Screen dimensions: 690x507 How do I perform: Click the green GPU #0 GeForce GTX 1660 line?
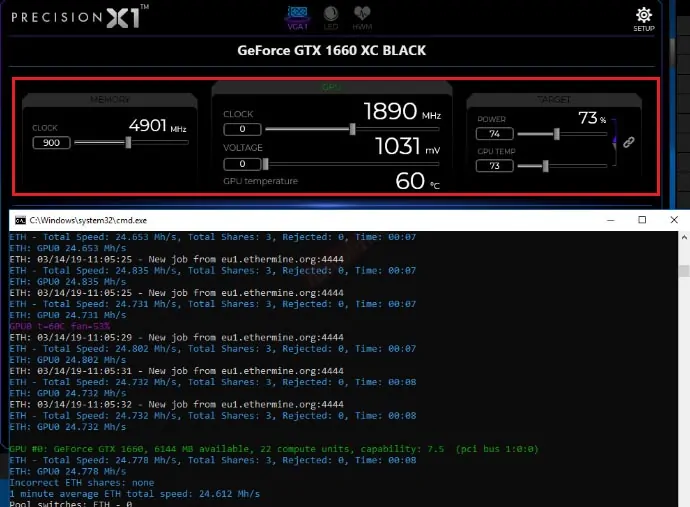click(274, 449)
